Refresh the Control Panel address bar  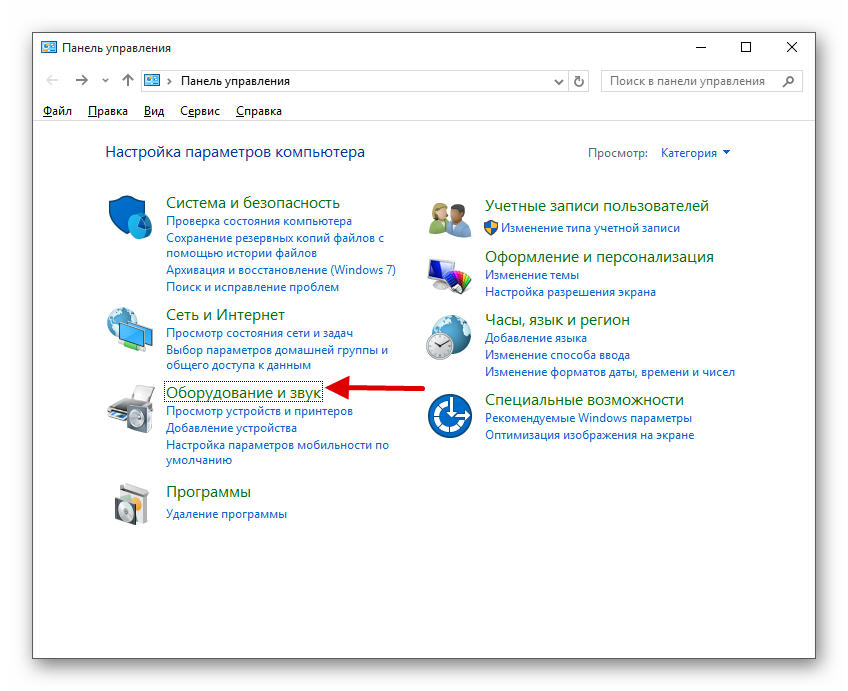point(580,81)
